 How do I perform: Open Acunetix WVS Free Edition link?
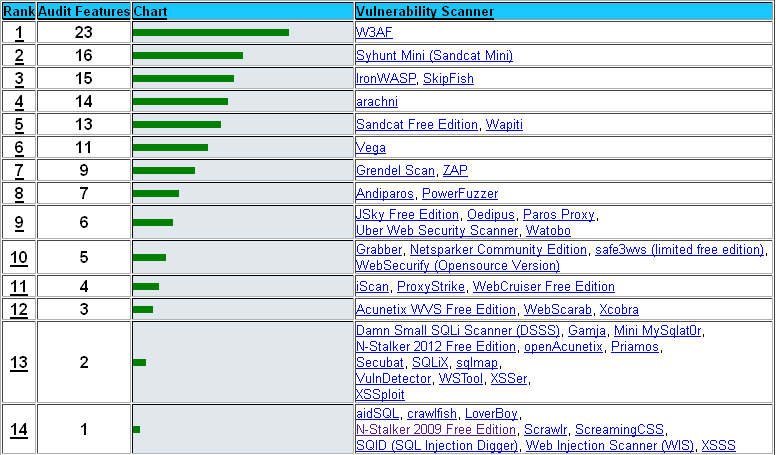click(436, 309)
